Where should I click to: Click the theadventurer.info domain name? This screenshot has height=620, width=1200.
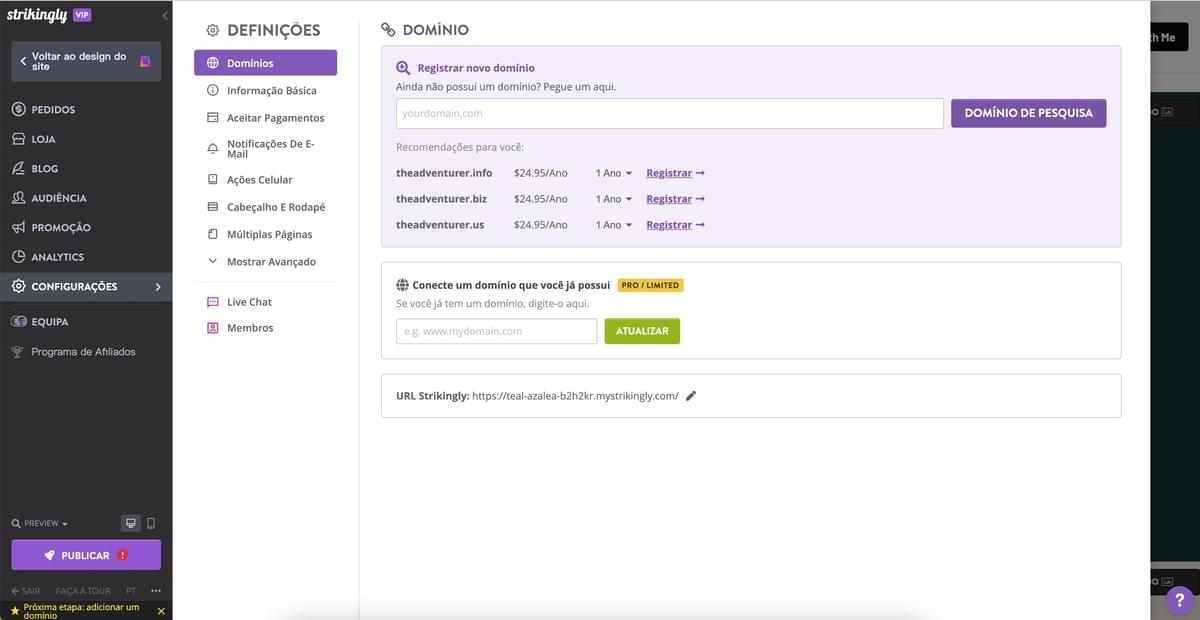coord(444,173)
